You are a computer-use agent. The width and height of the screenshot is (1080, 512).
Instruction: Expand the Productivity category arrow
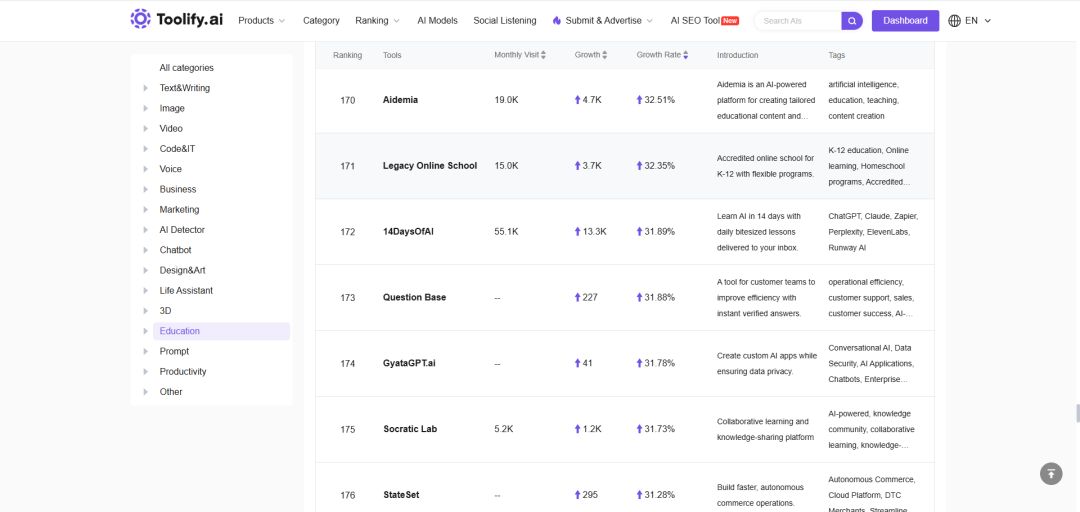coord(145,371)
